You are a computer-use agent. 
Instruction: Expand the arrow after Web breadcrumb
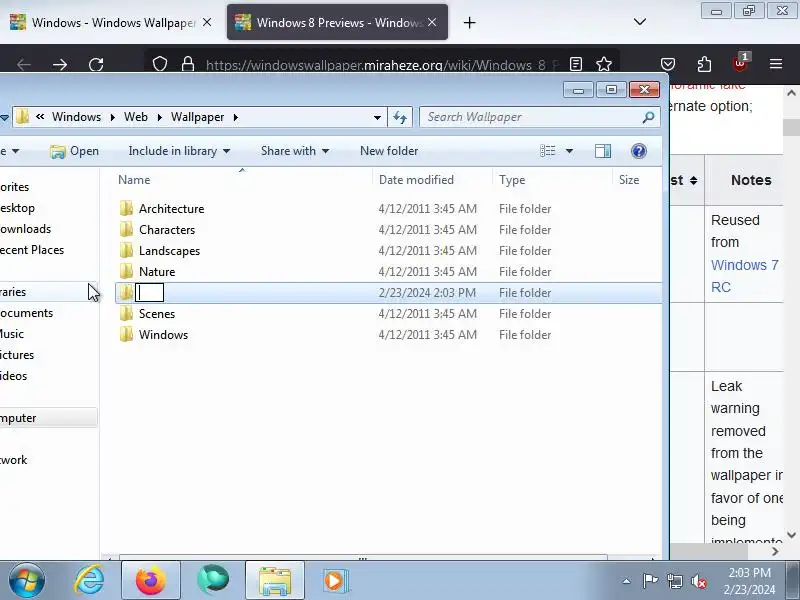(x=160, y=117)
